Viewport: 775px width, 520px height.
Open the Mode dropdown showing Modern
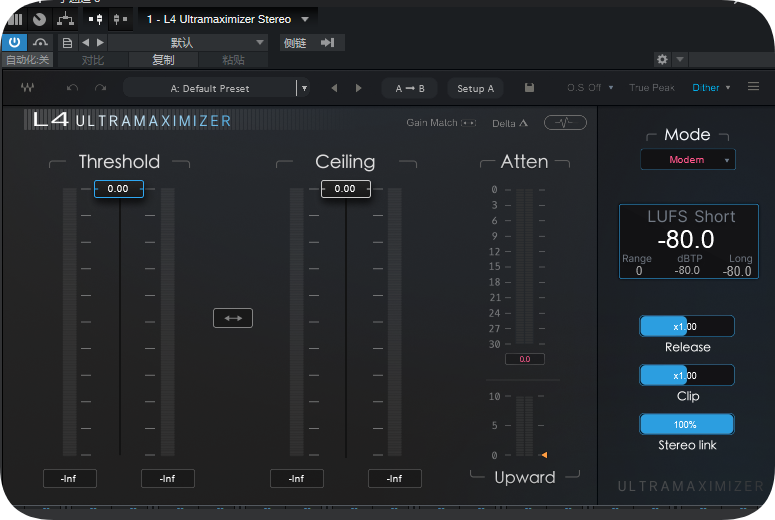[687, 160]
